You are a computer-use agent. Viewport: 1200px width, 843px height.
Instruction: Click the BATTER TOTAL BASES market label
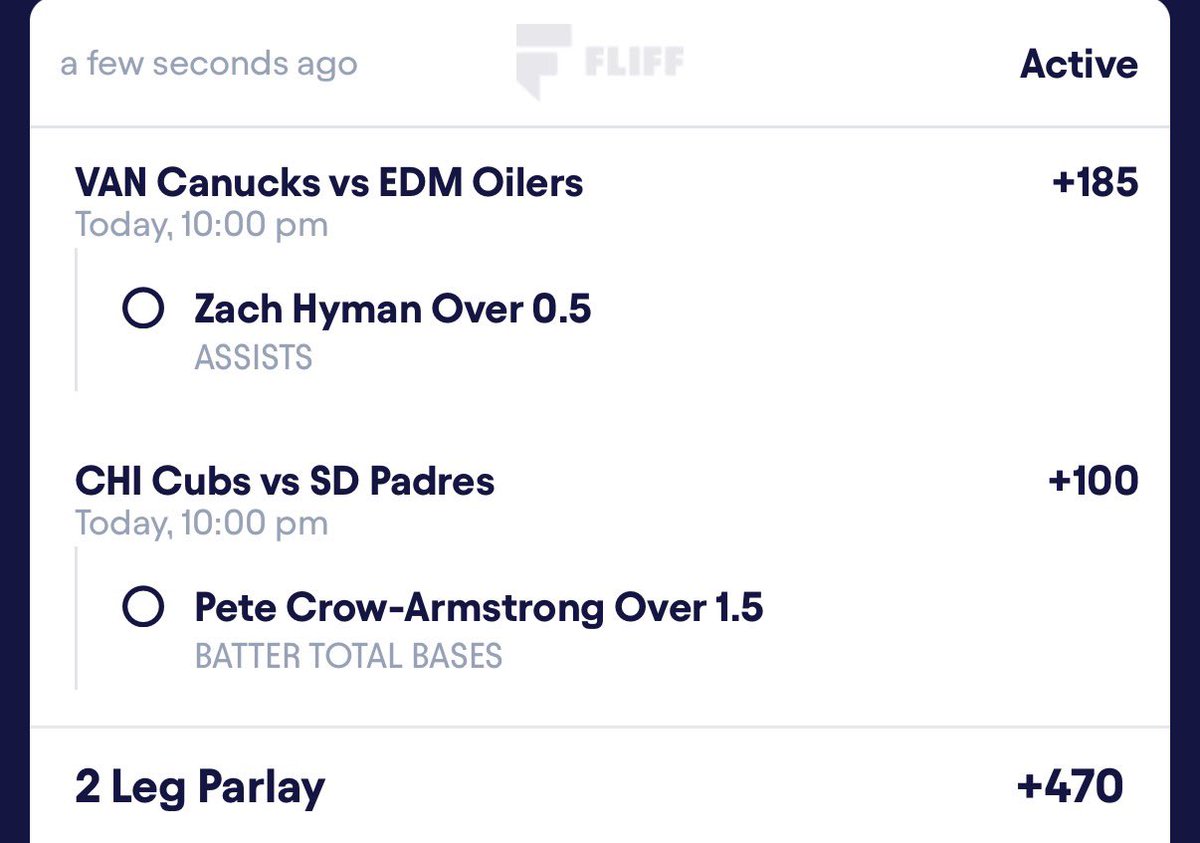tap(348, 656)
